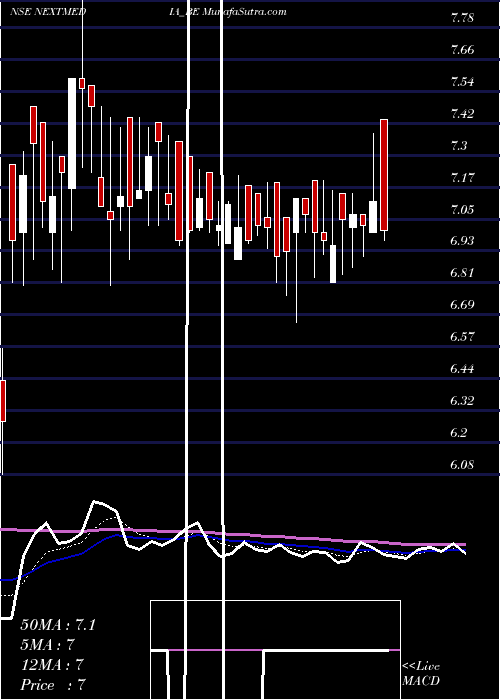Click the 5MA : 7 readout

[x=47, y=645]
